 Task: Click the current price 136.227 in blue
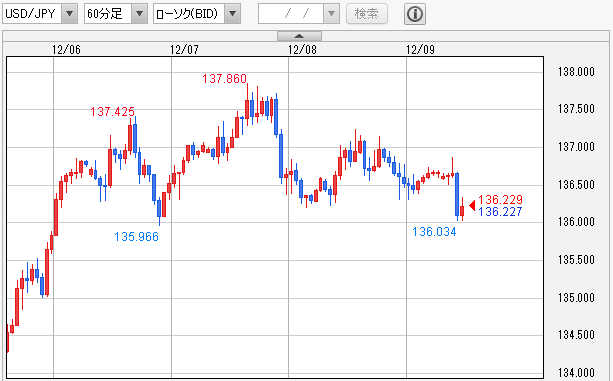[500, 211]
